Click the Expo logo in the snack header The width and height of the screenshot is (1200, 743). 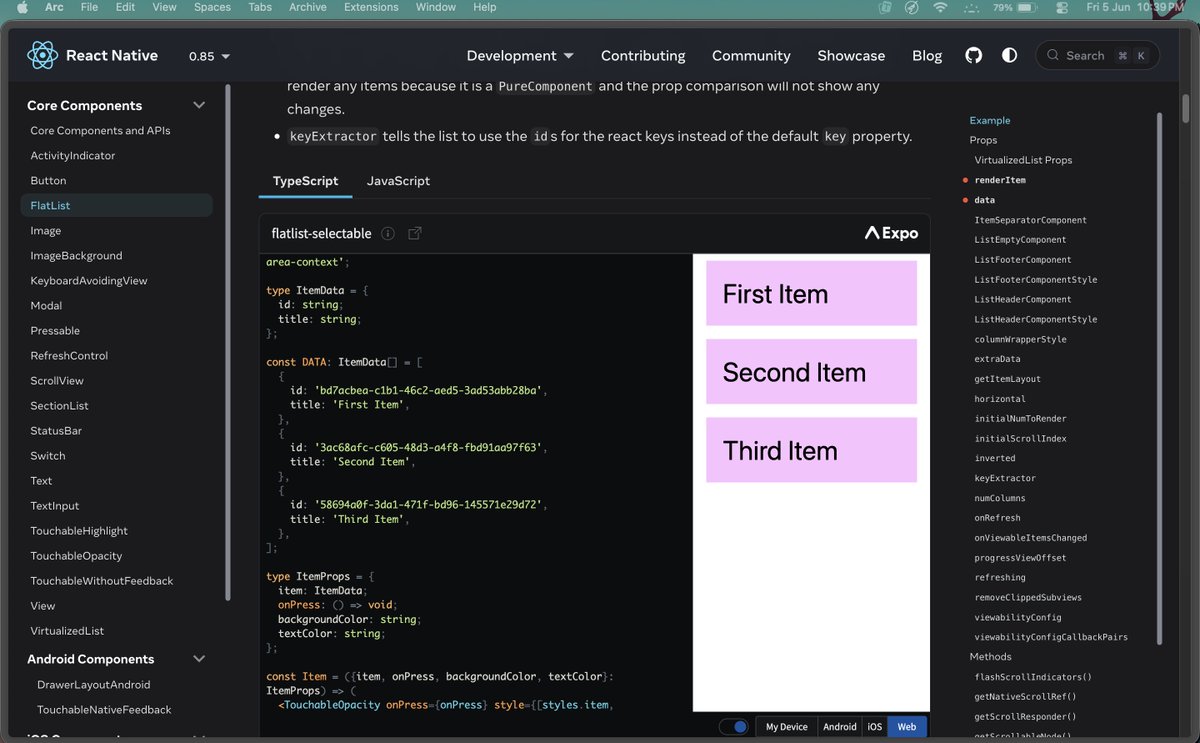(892, 233)
